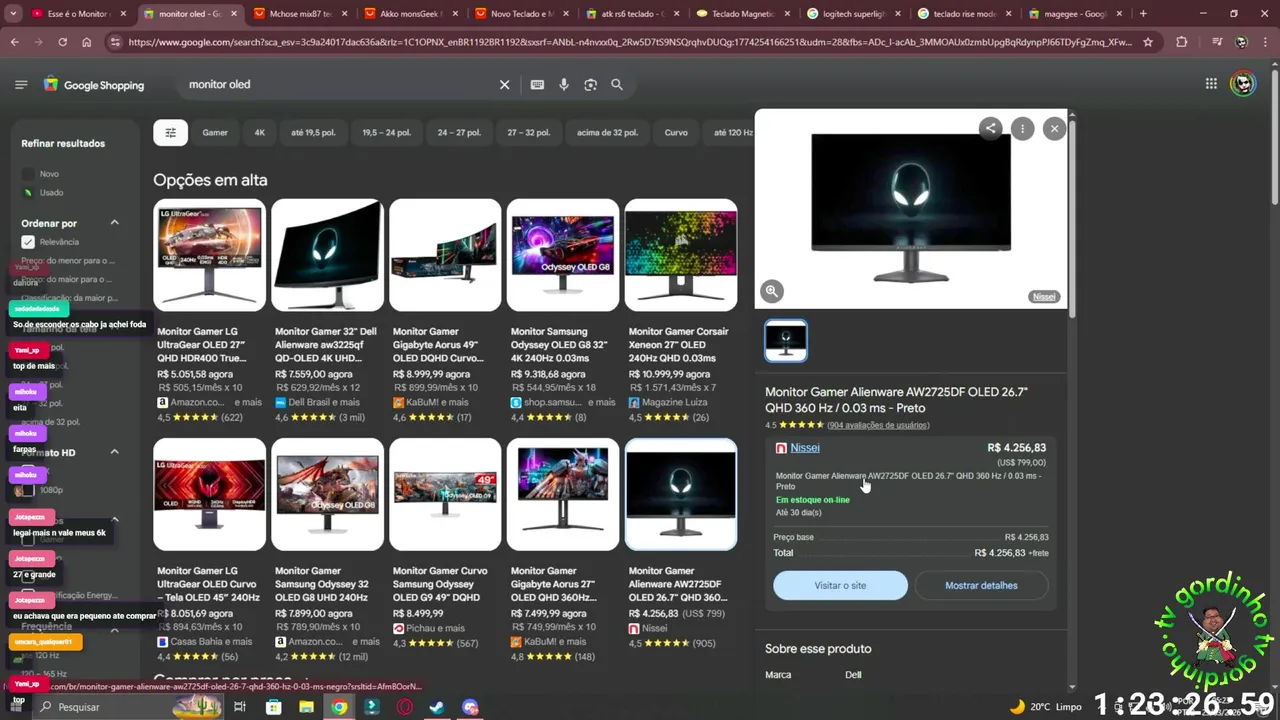
Task: Click the Chrome address bar URL
Action: [630, 42]
